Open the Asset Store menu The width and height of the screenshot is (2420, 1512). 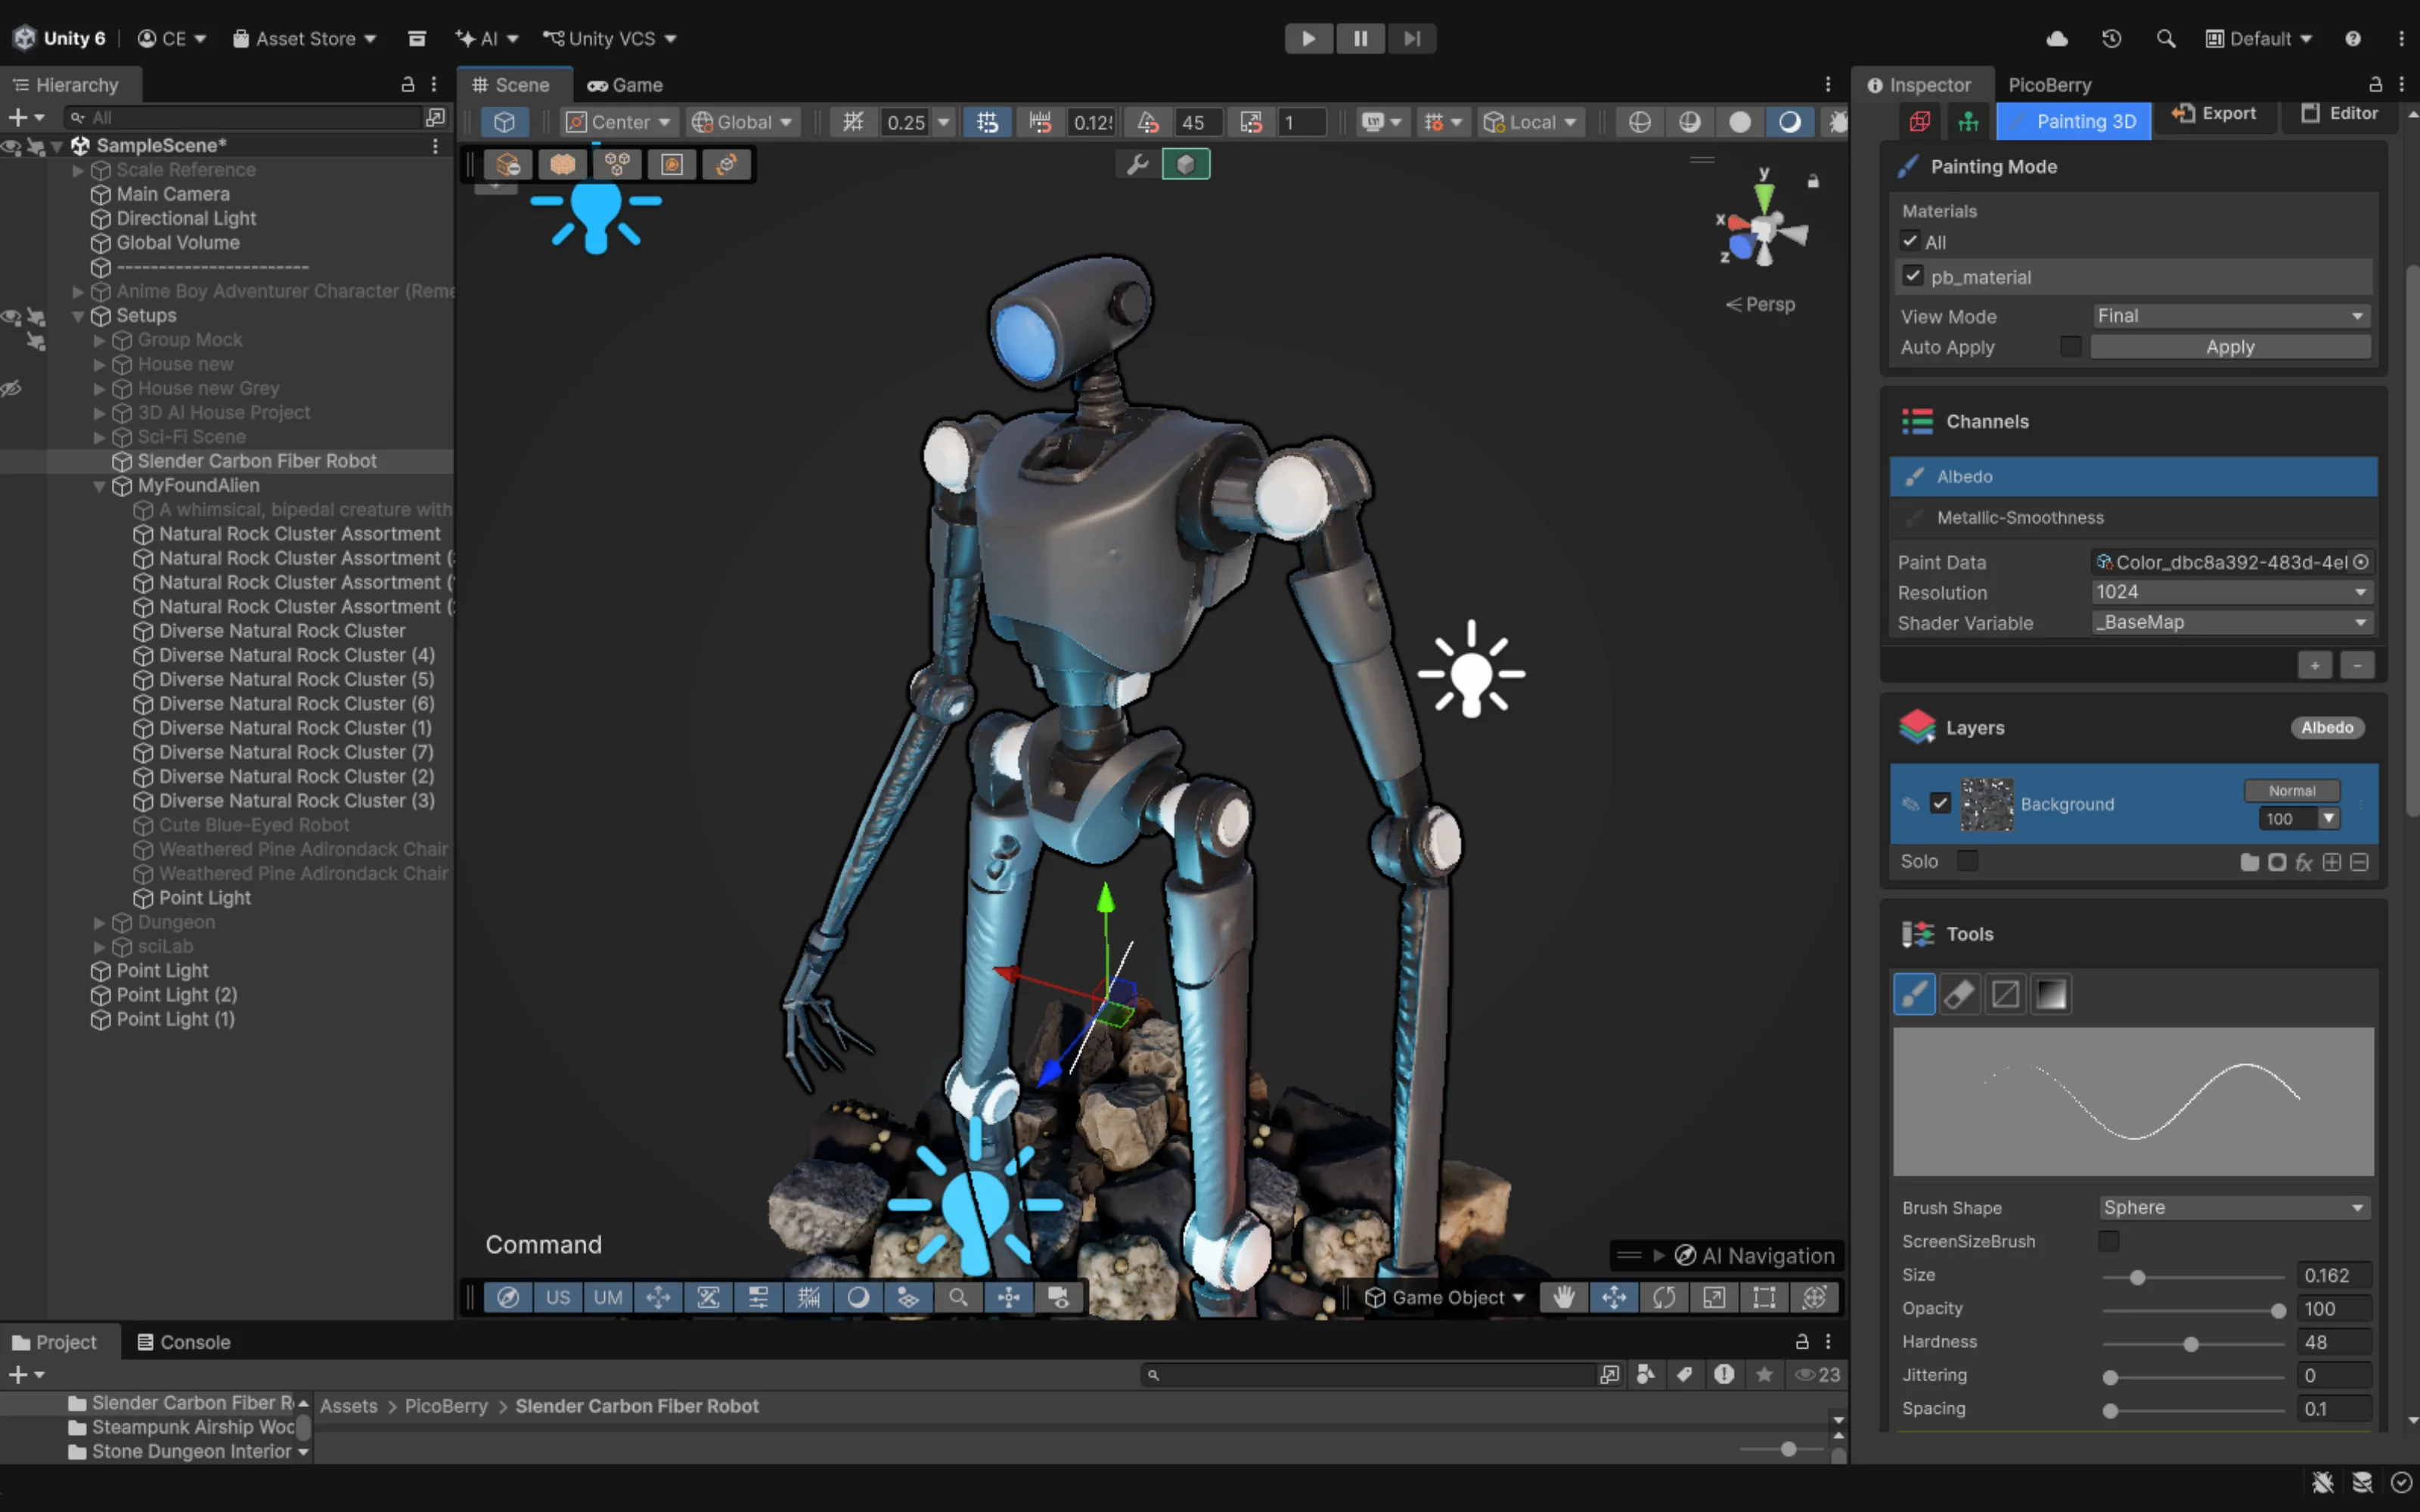(304, 38)
